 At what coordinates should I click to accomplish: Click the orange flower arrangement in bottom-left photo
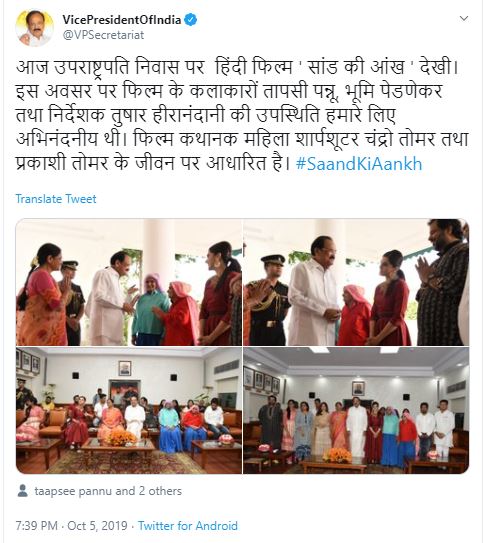coord(120,438)
